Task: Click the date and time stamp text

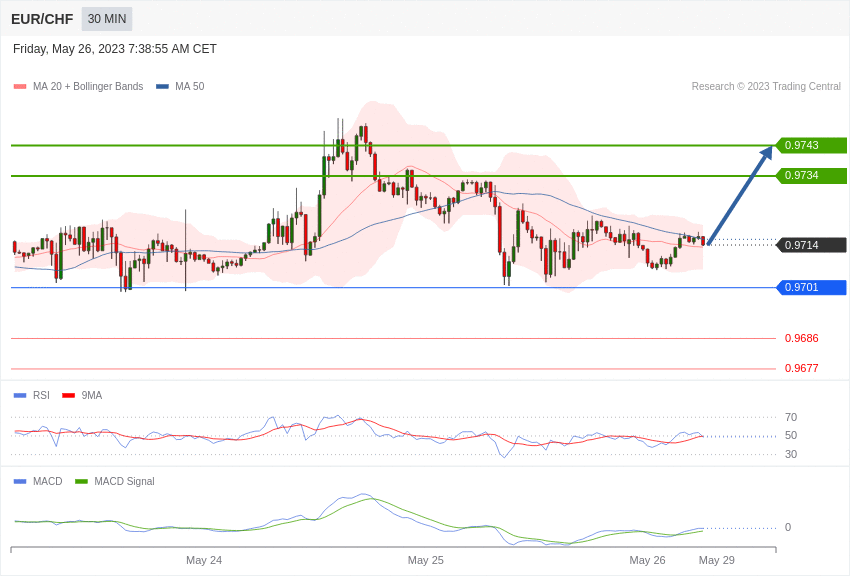Action: tap(114, 49)
